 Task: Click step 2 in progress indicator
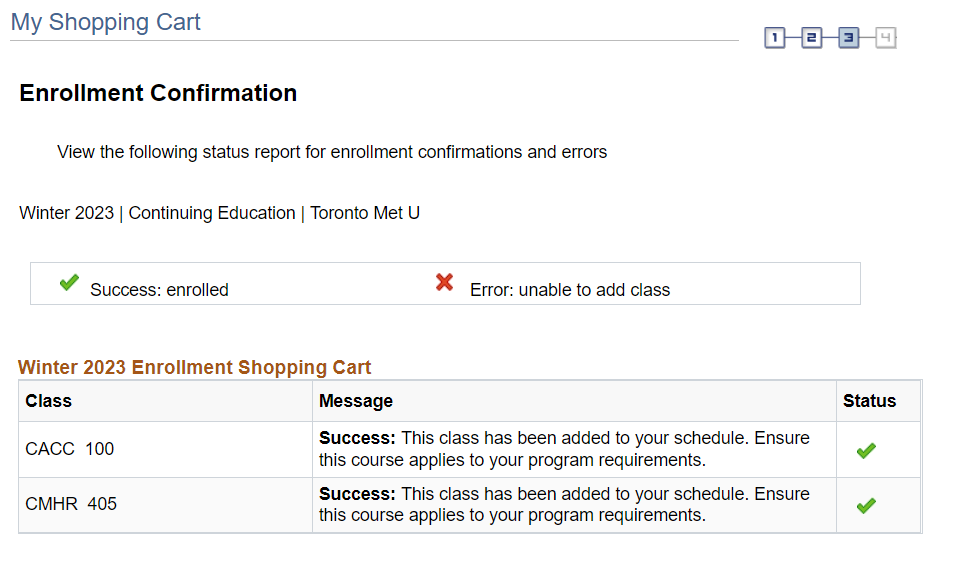pyautogui.click(x=811, y=38)
